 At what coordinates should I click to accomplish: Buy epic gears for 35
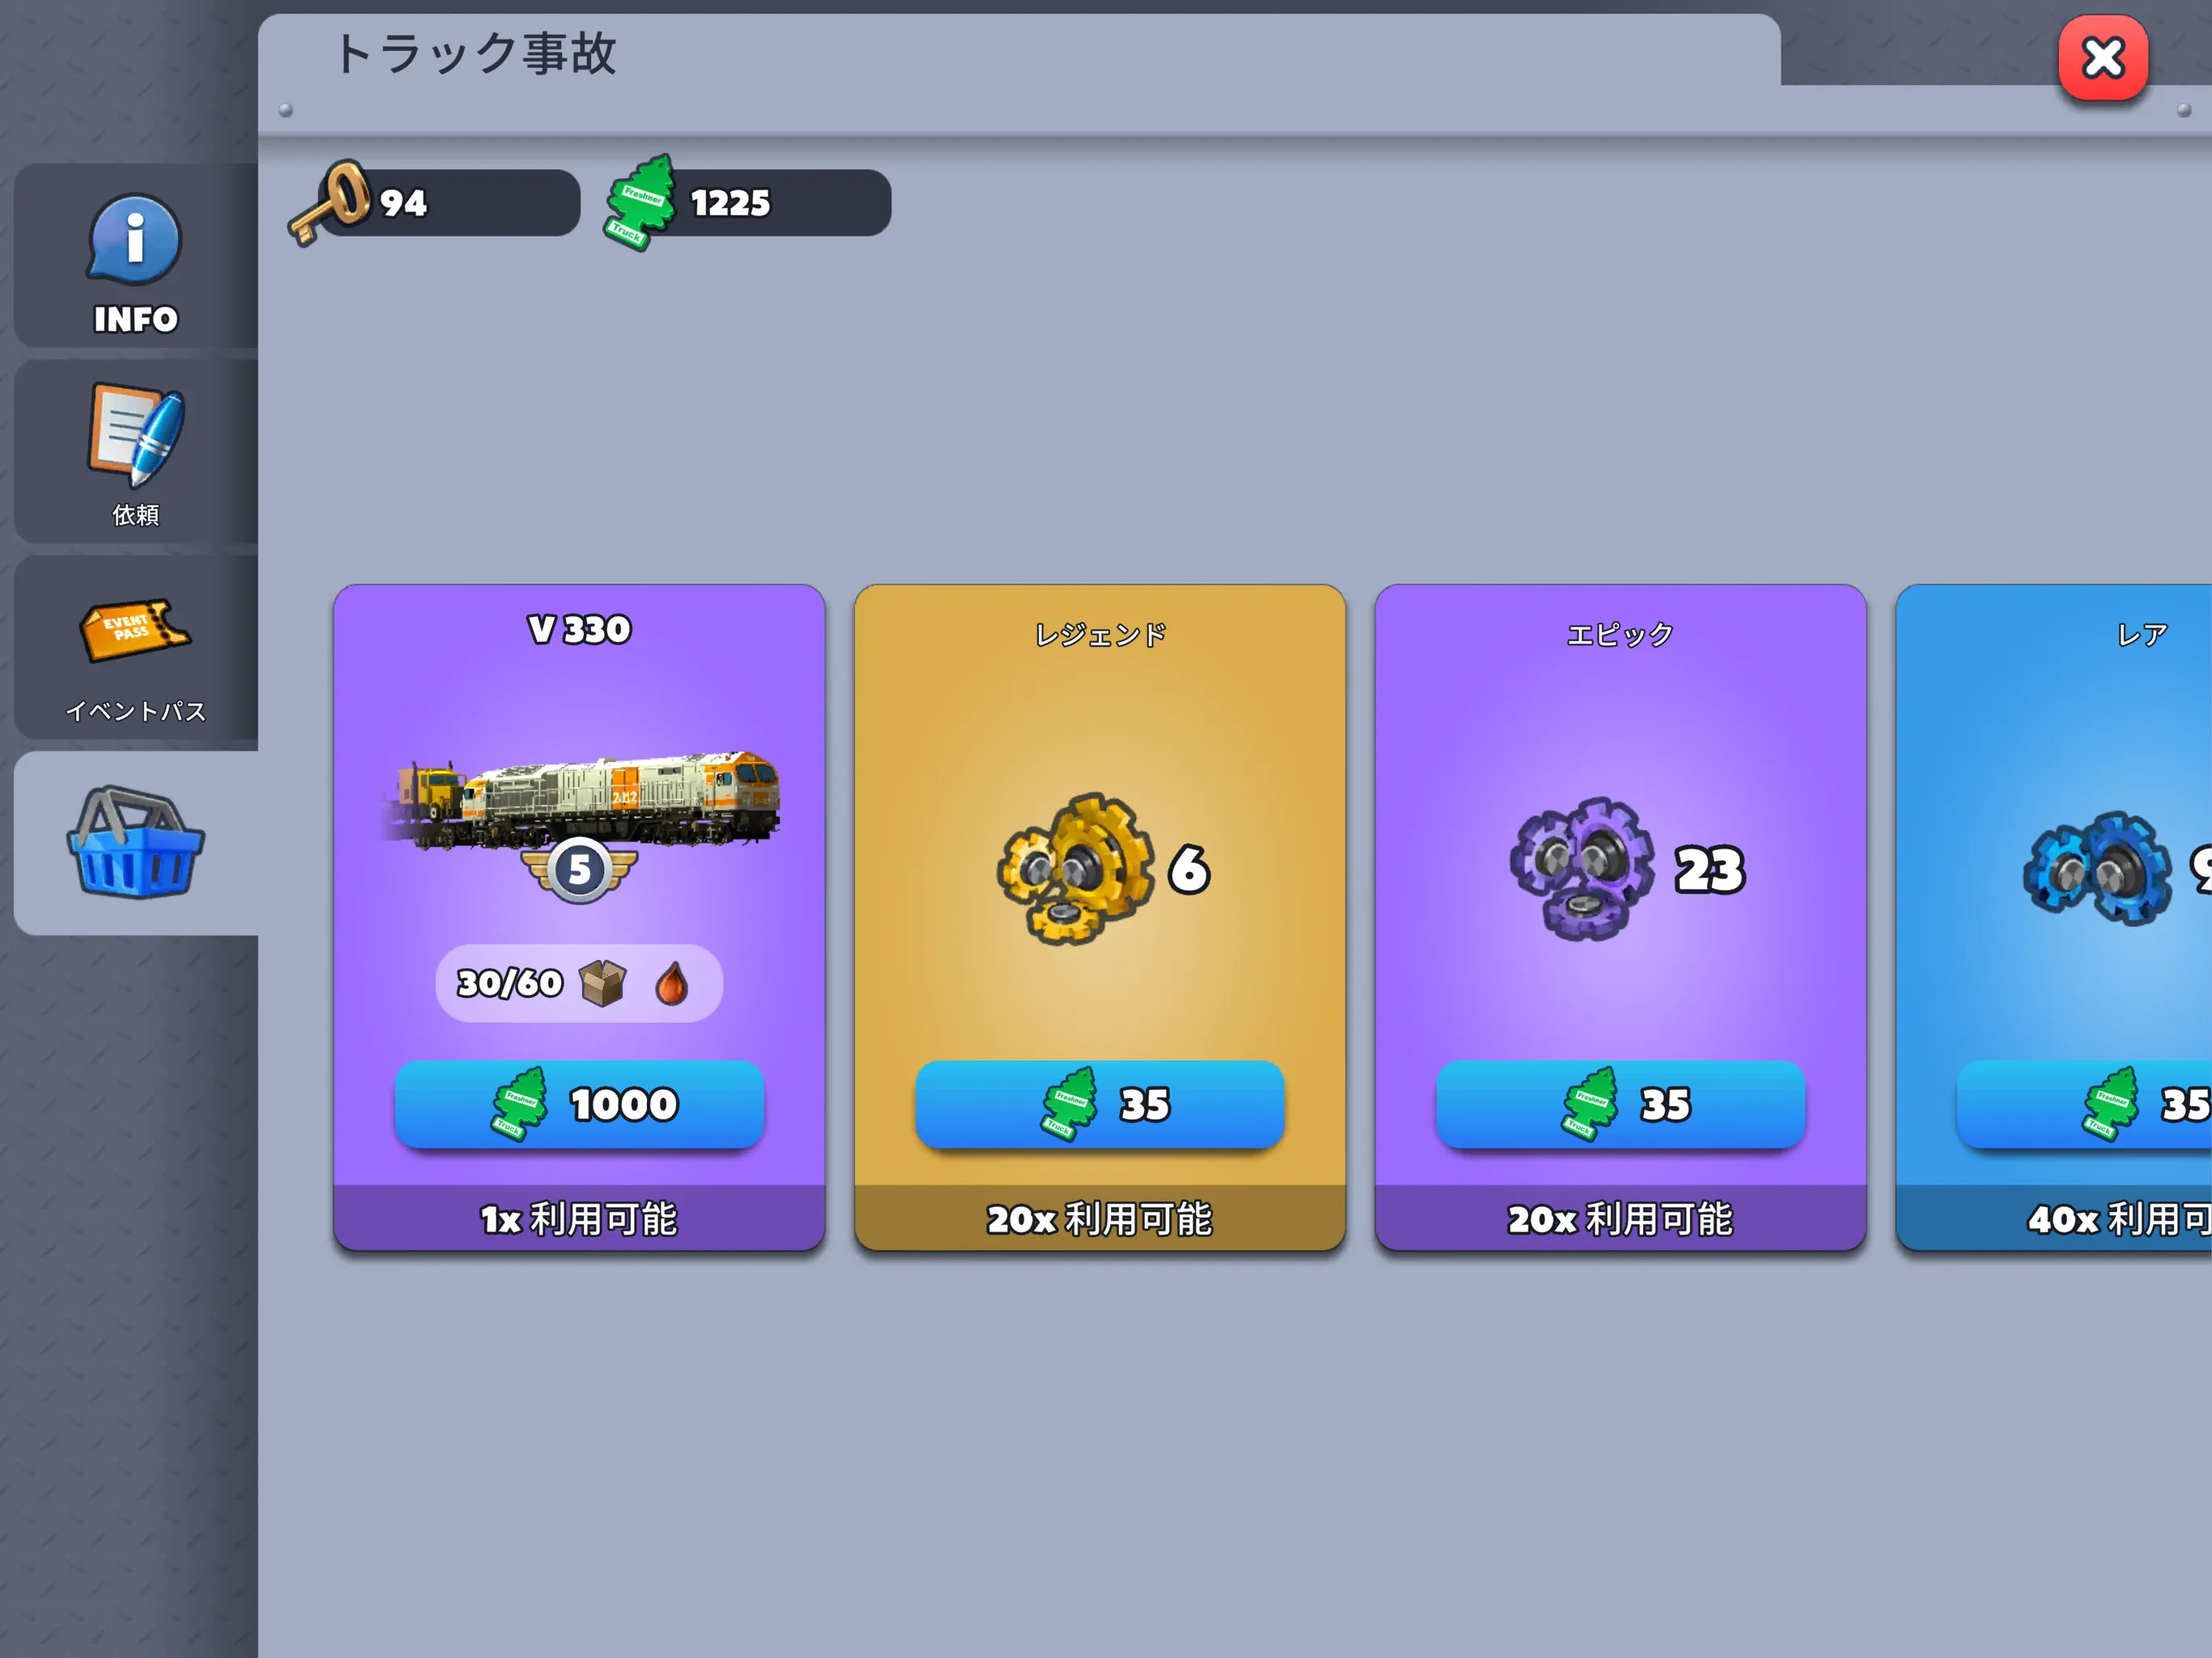(1620, 1104)
